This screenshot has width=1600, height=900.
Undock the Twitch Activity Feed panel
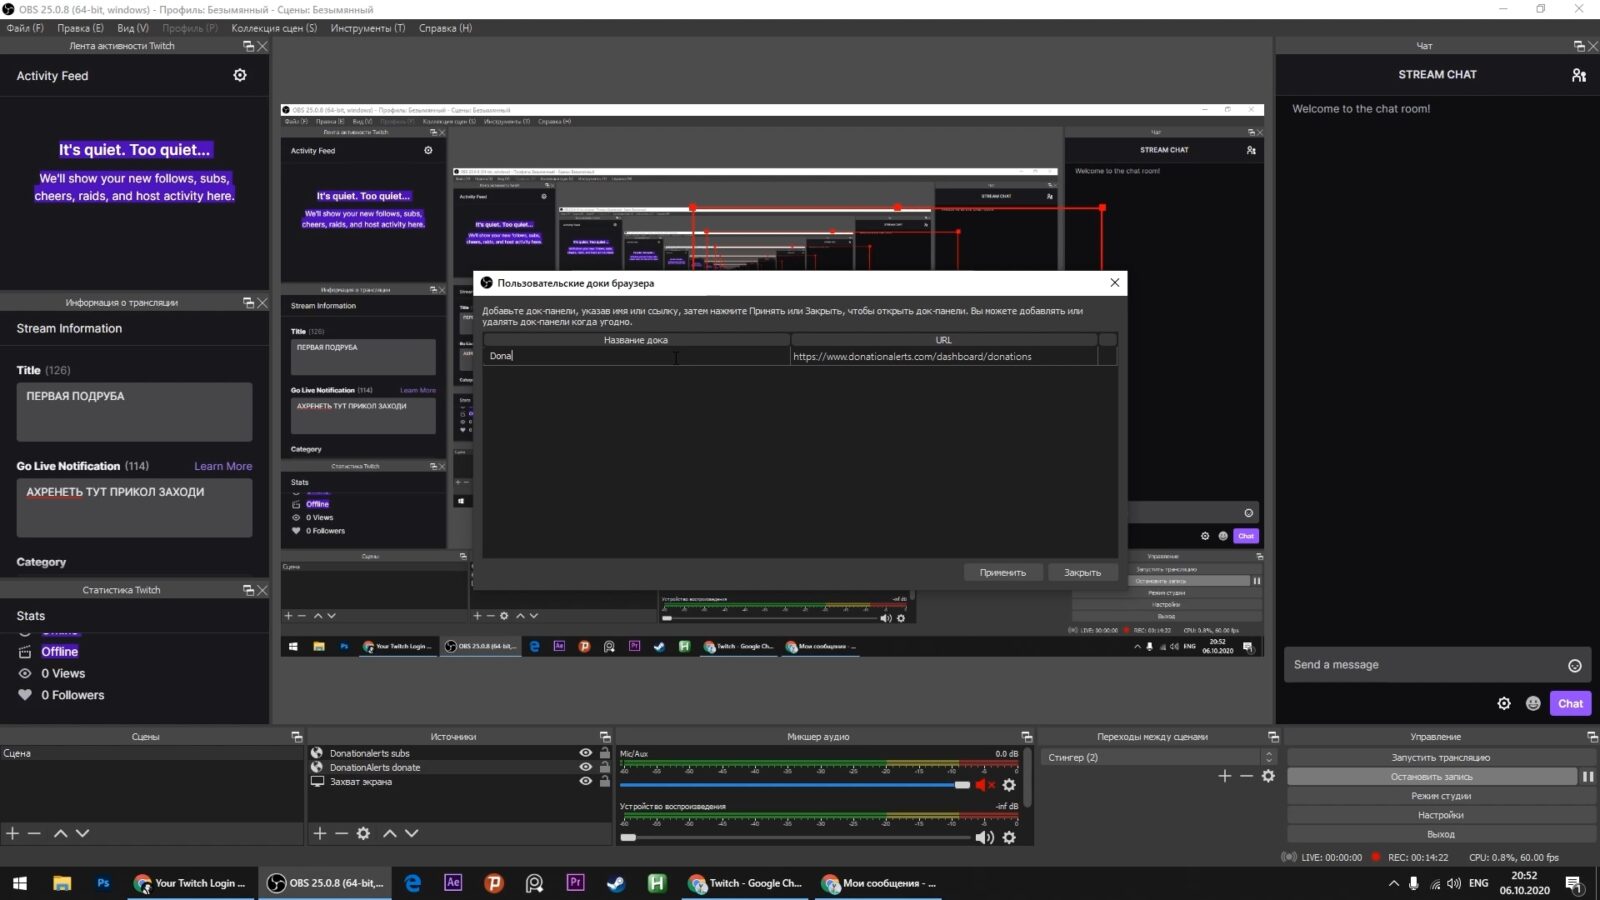pyautogui.click(x=248, y=46)
